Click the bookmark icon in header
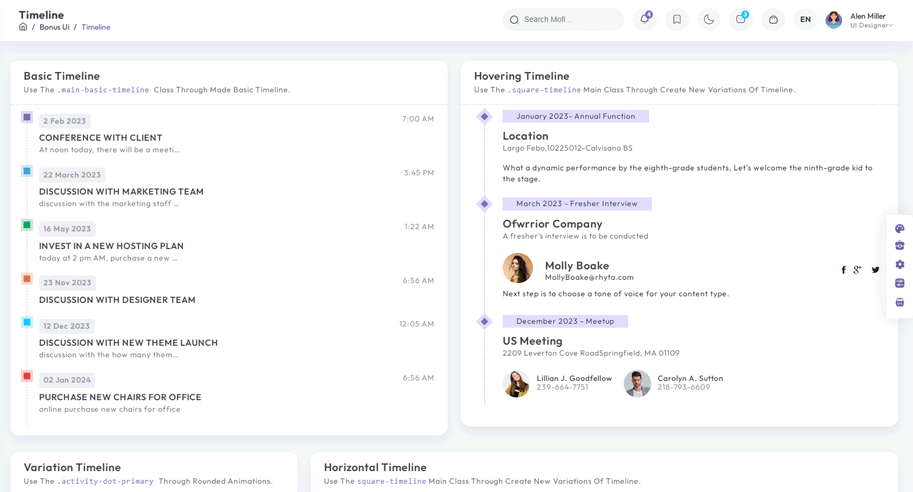Screen dimensions: 913x492 click(677, 19)
